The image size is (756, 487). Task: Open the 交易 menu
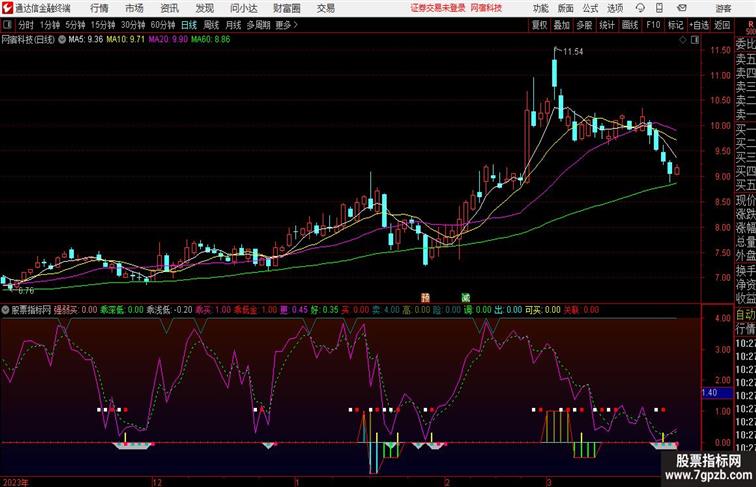(325, 8)
